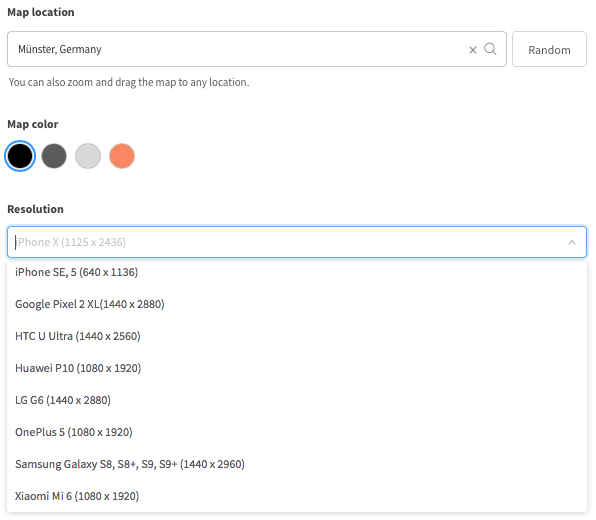Select the black map color swatch
Viewport: 596px width, 520px height.
[20, 156]
